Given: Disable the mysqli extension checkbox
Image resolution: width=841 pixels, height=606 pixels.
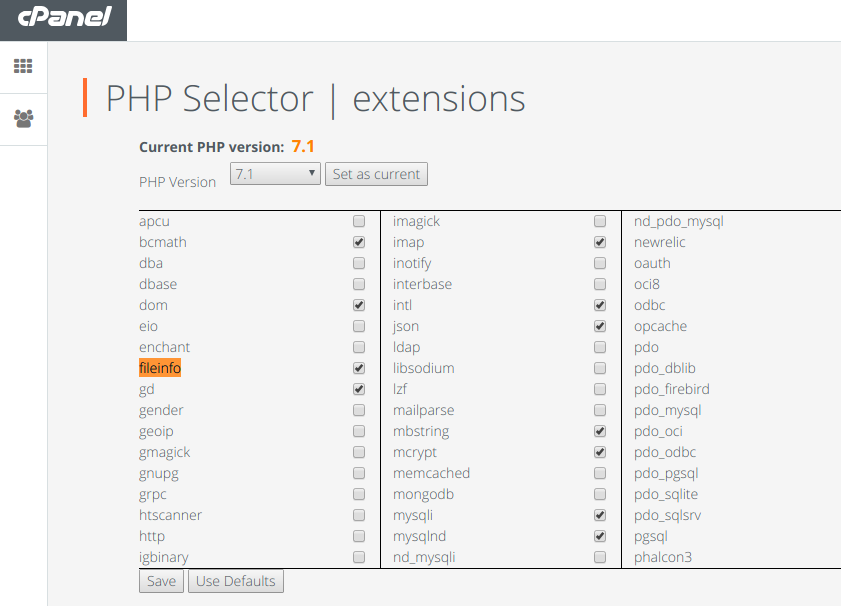Looking at the screenshot, I should [x=600, y=515].
